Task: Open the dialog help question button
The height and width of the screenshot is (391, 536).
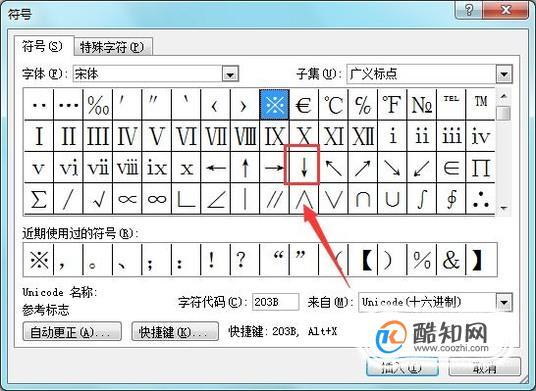Action: [469, 10]
